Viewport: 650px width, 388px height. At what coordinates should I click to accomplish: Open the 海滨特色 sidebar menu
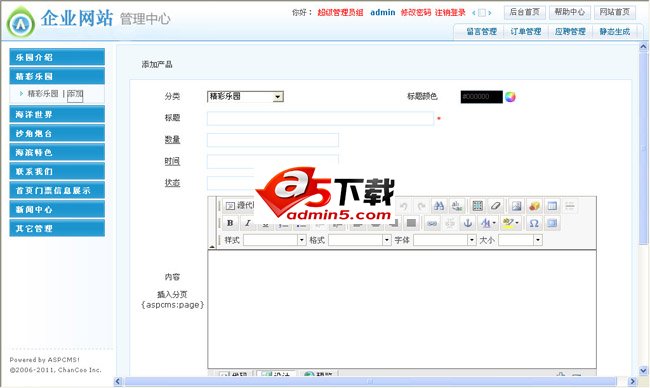tap(57, 153)
